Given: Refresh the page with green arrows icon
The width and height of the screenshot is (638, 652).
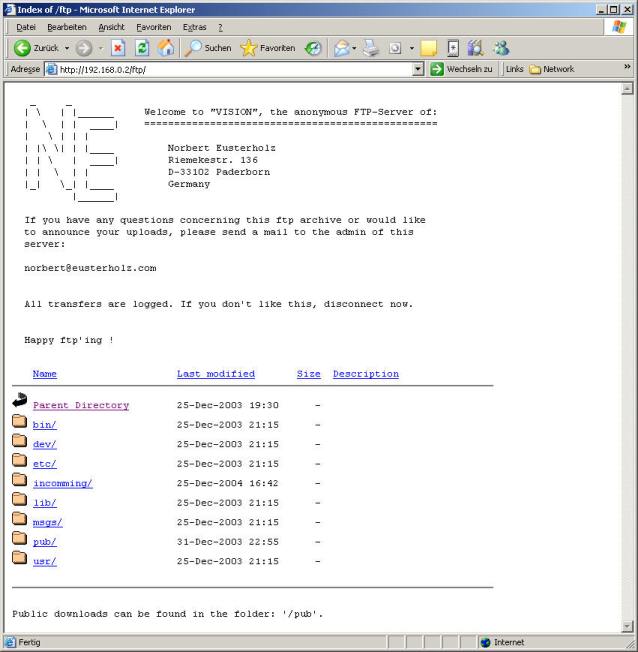Looking at the screenshot, I should tap(142, 48).
